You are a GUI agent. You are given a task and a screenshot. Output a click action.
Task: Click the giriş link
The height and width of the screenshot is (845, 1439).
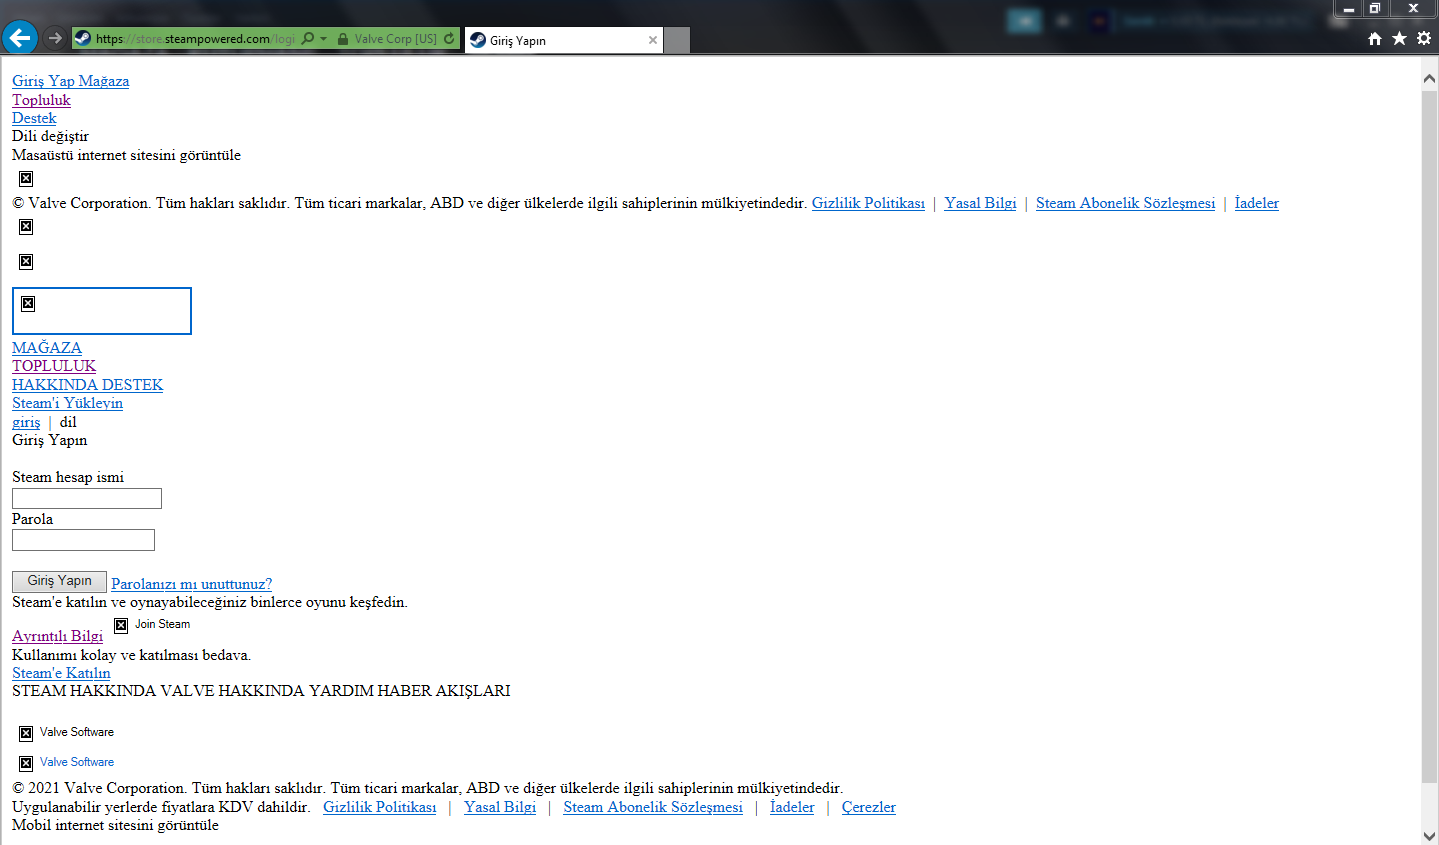pos(26,422)
